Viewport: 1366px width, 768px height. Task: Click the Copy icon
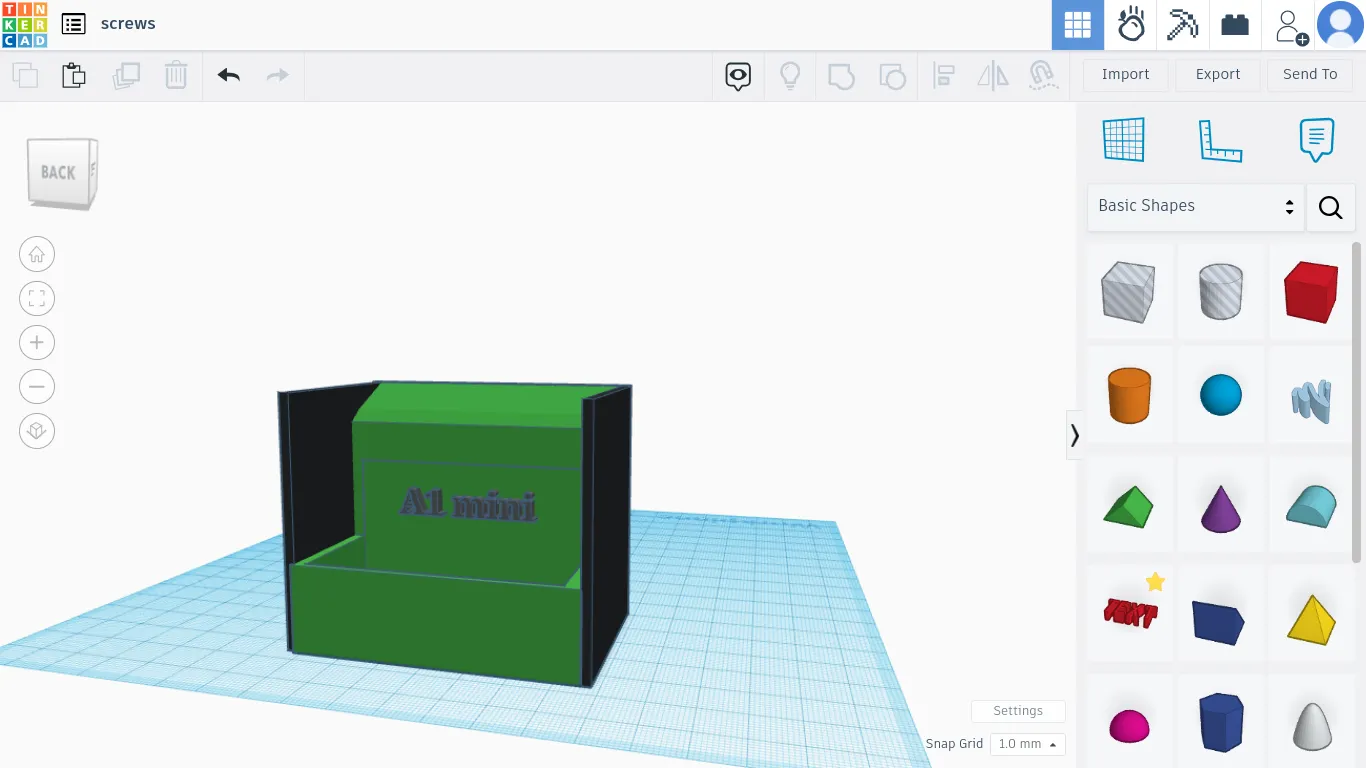pos(25,75)
